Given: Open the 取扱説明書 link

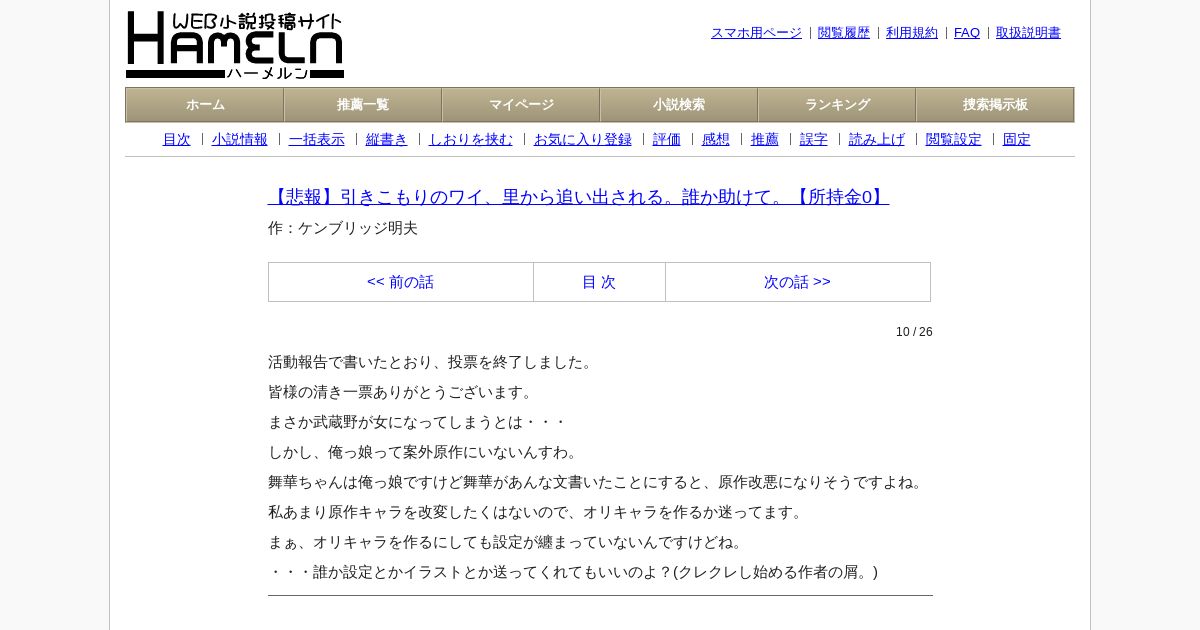Looking at the screenshot, I should pyautogui.click(x=1028, y=33).
